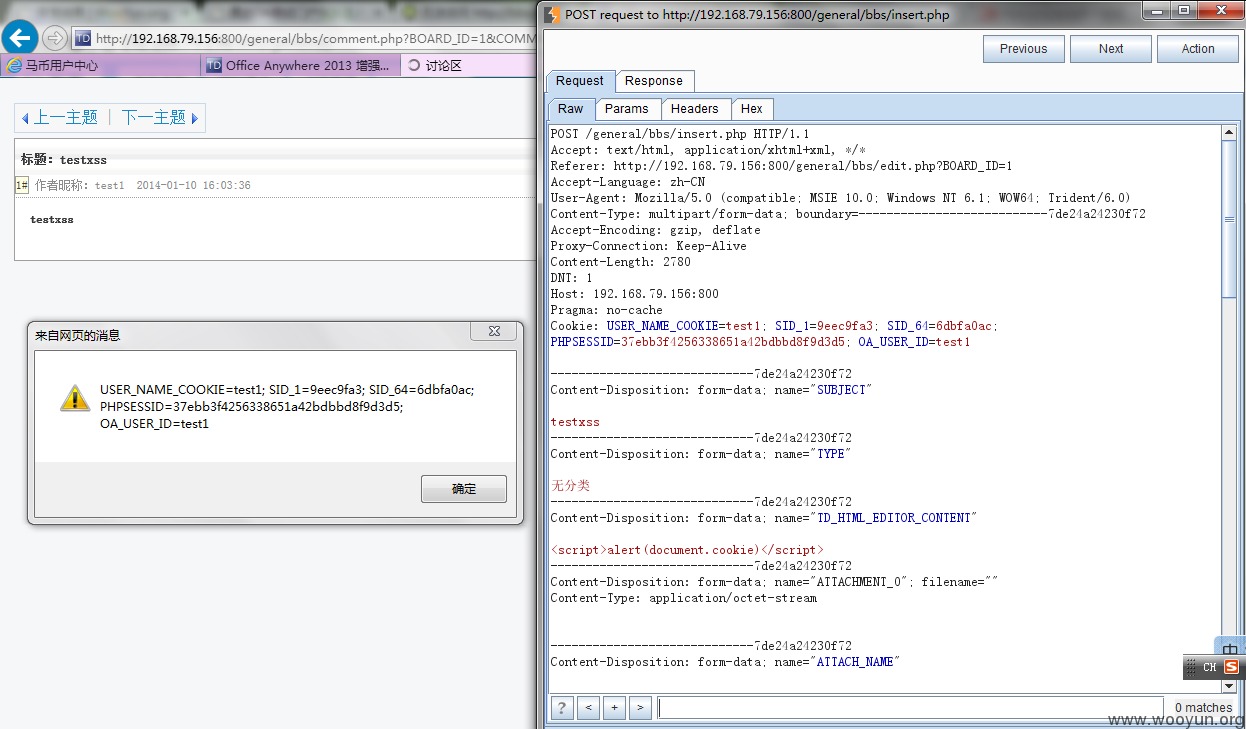Open the Headers view tab
Viewport: 1246px width, 729px height.
coord(695,109)
